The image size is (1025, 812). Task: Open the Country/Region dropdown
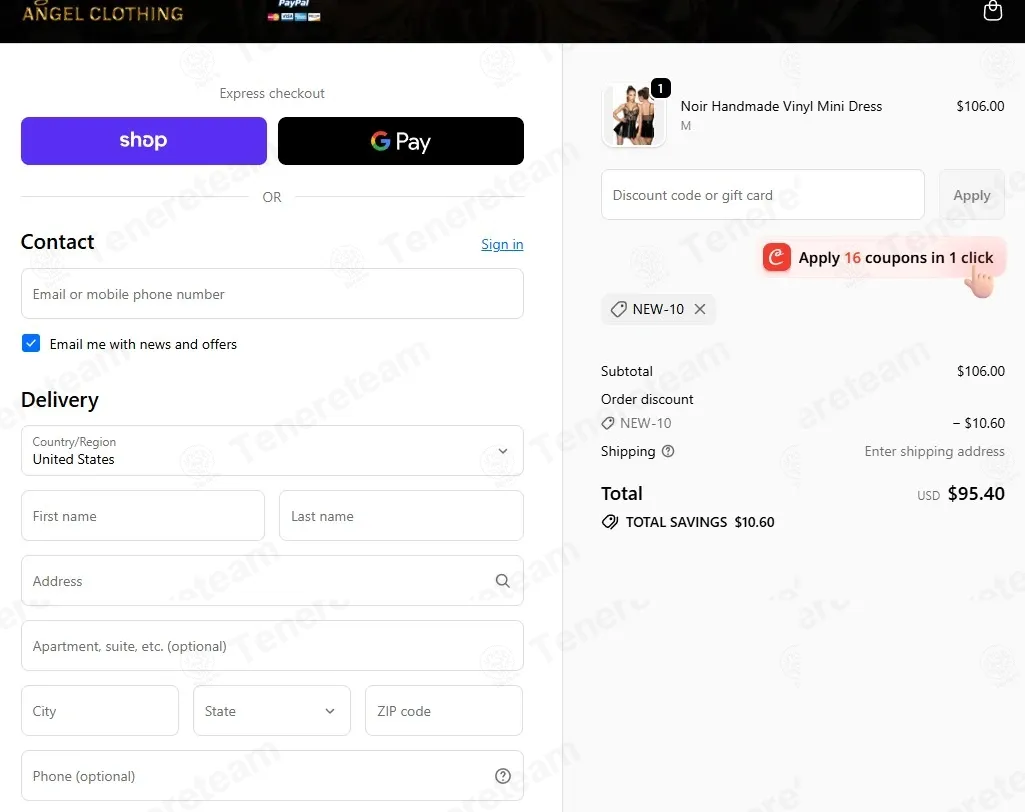pos(272,450)
